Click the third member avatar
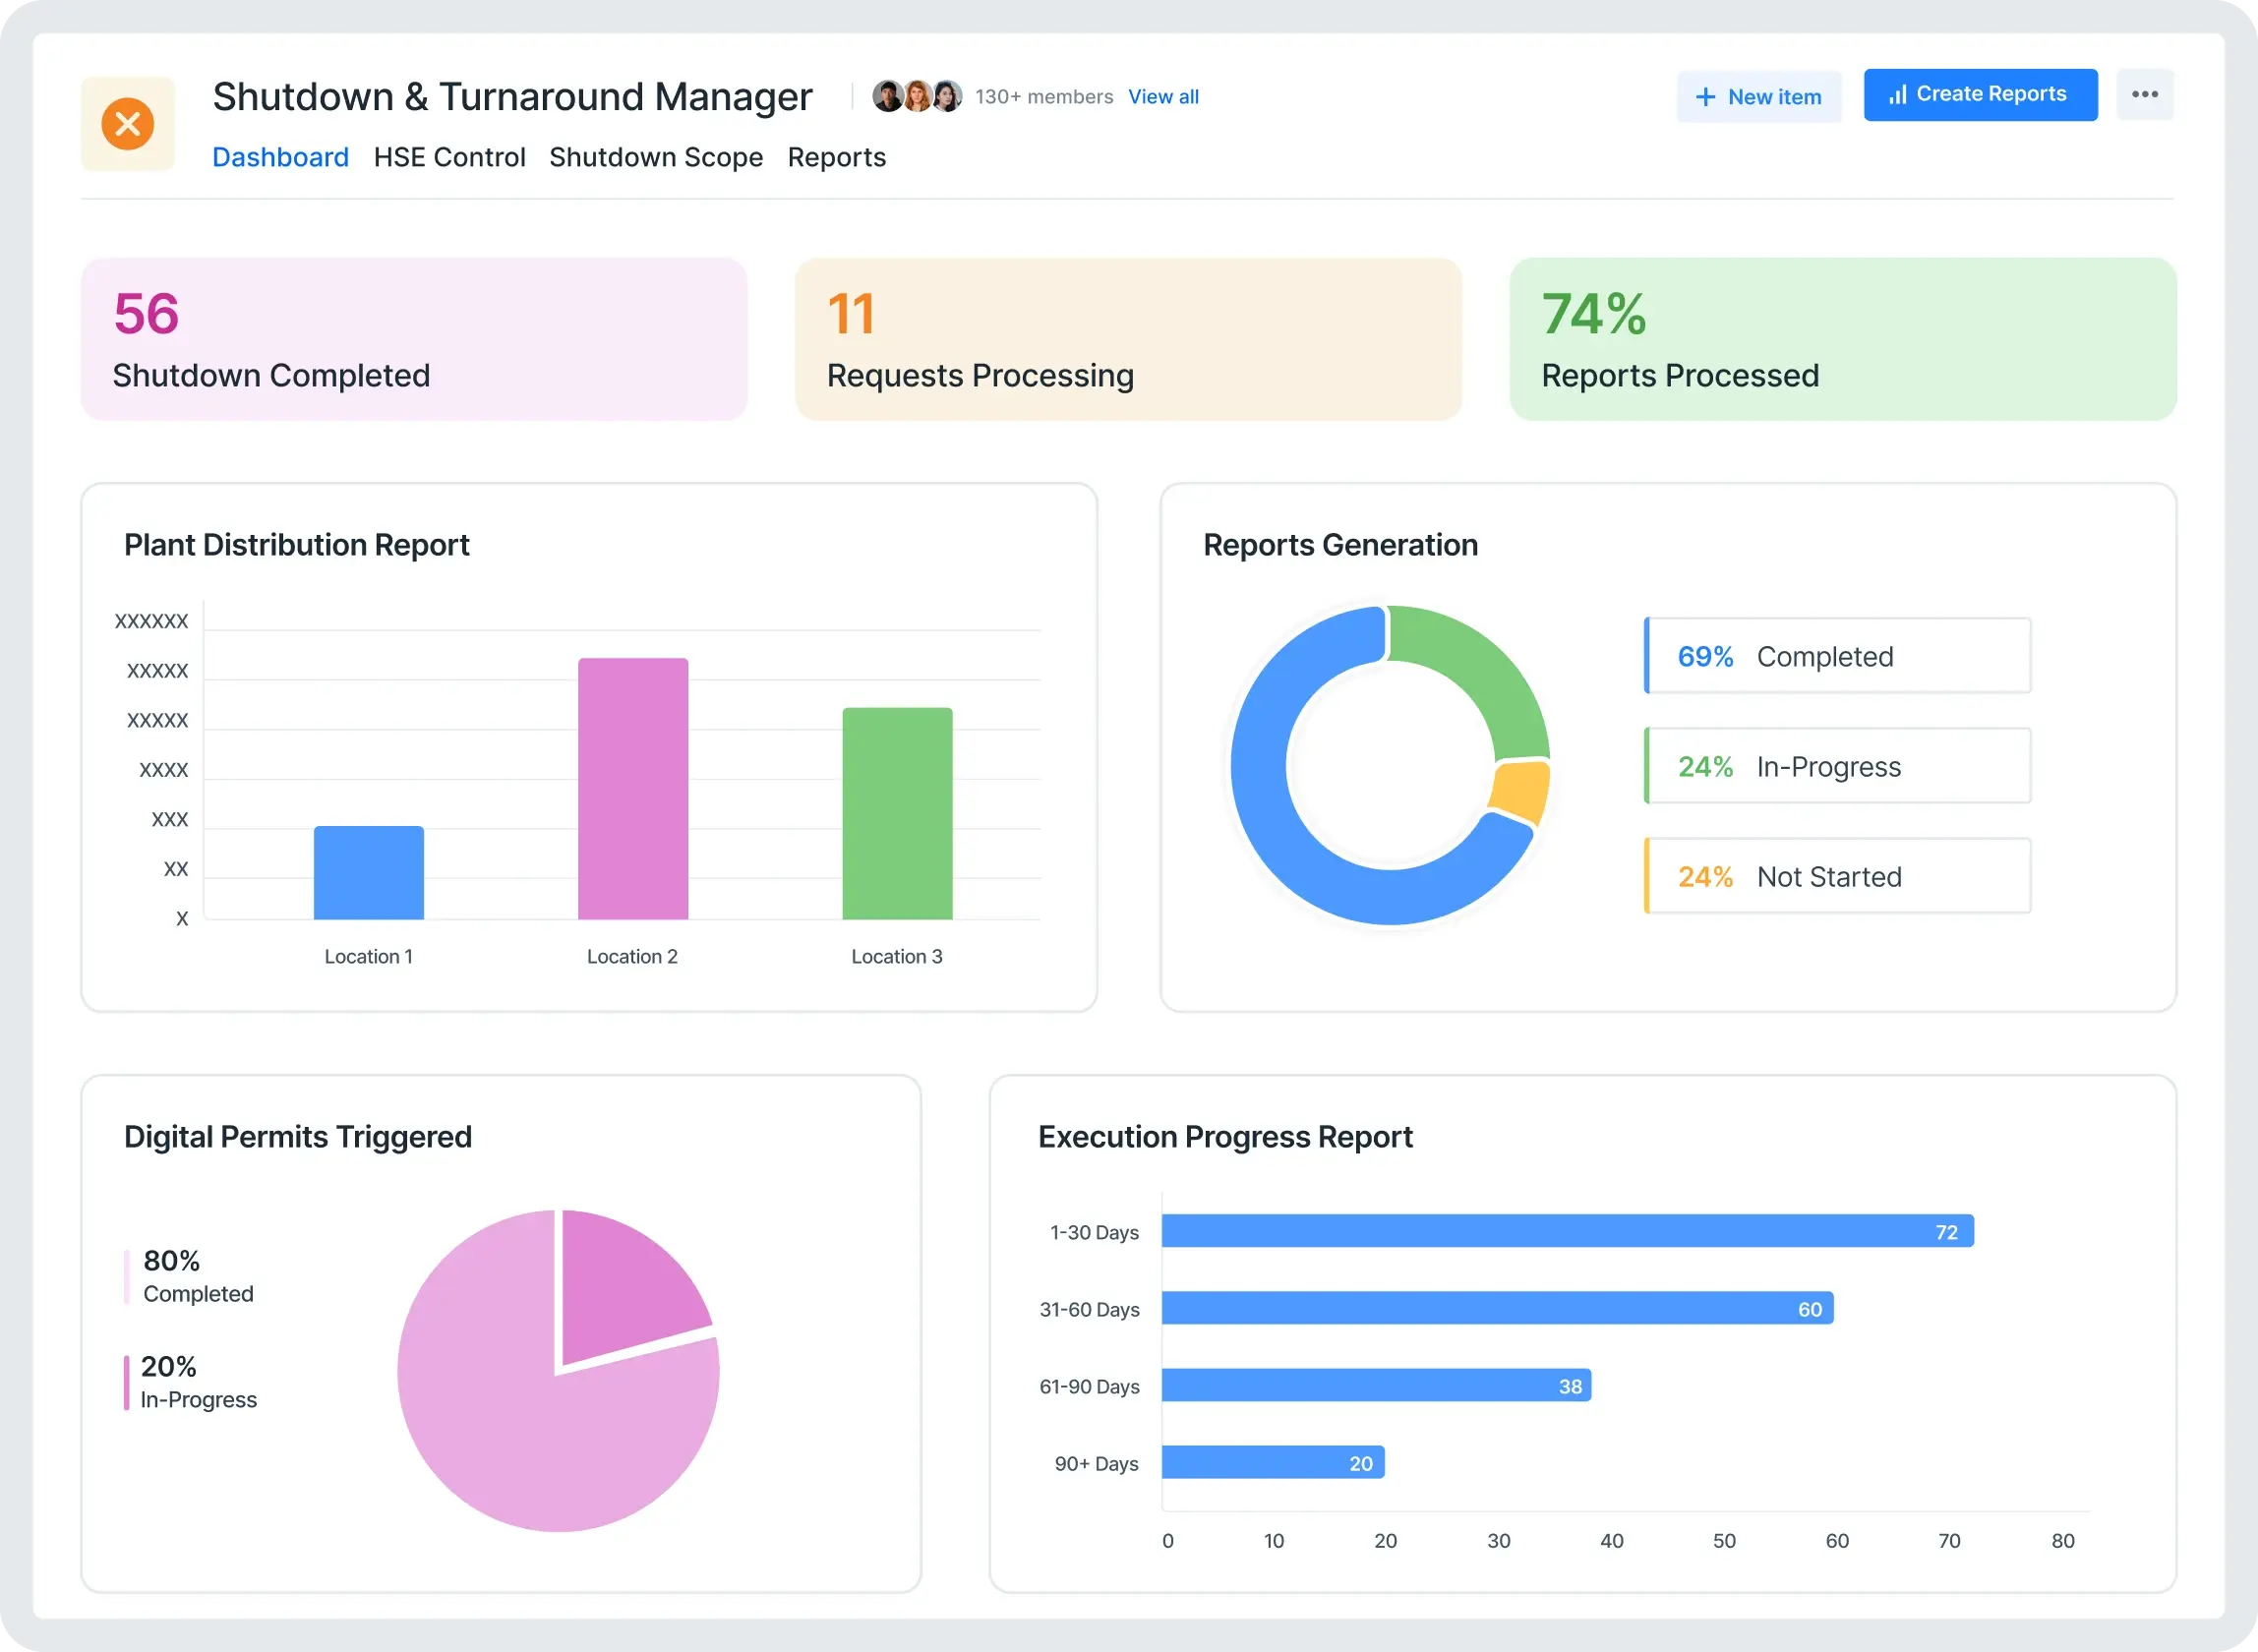 [x=948, y=96]
